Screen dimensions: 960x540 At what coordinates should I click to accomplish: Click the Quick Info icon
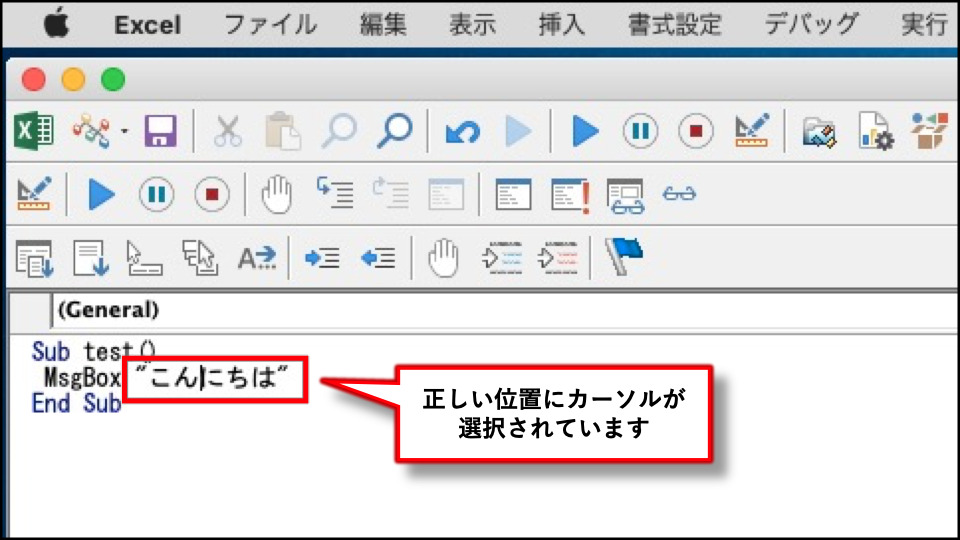pos(144,258)
